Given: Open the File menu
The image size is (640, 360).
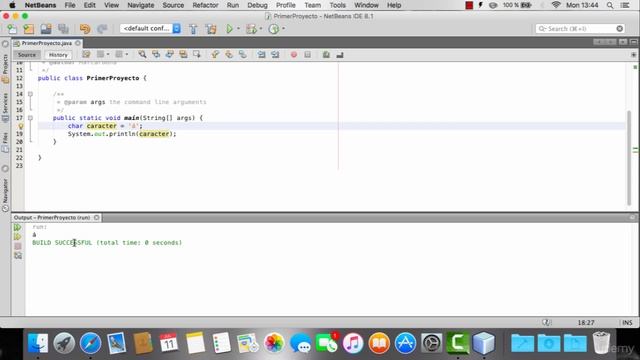Looking at the screenshot, I should coord(70,5).
